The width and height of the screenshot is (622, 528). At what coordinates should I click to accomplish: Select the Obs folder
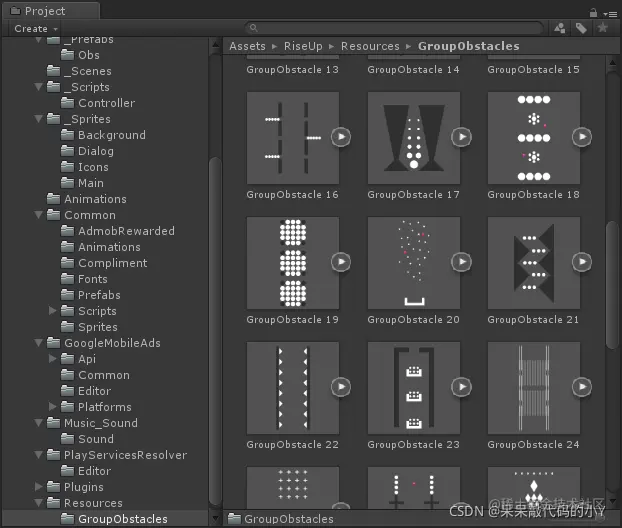coord(80,55)
